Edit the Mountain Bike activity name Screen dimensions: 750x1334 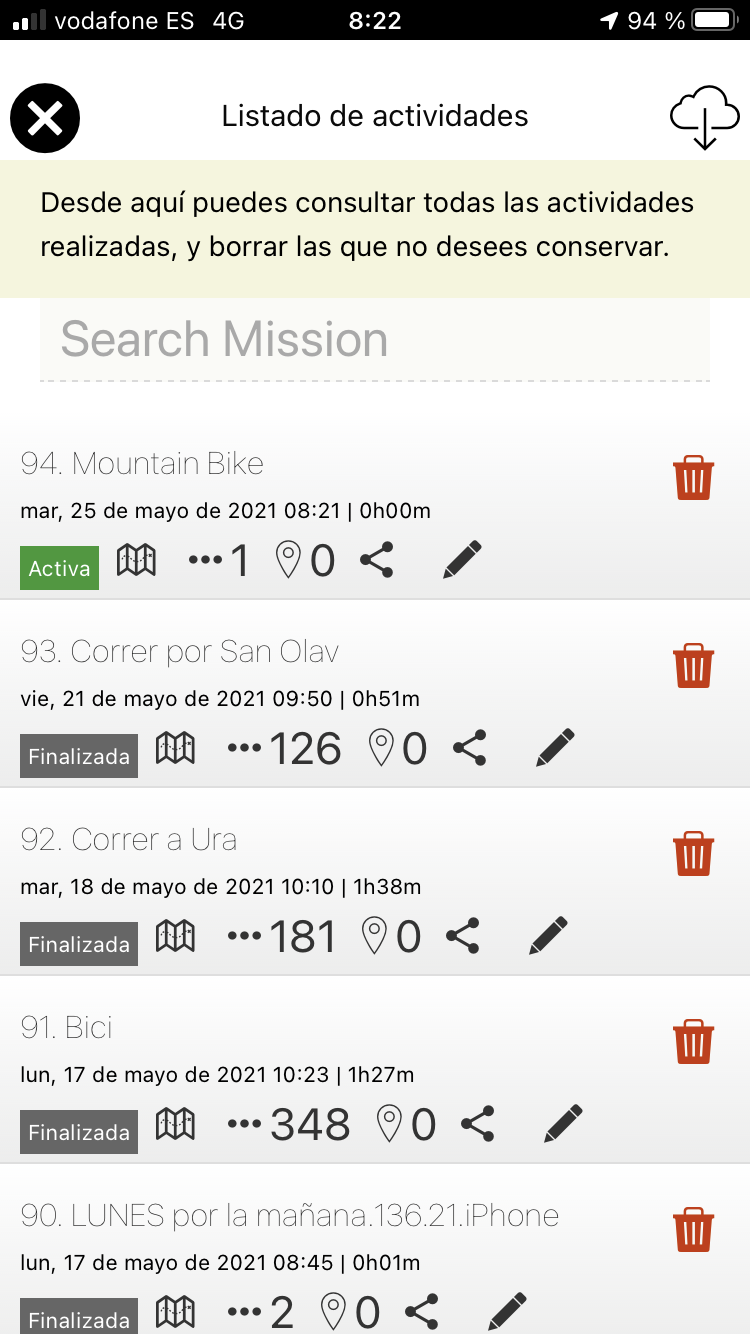[x=462, y=561]
